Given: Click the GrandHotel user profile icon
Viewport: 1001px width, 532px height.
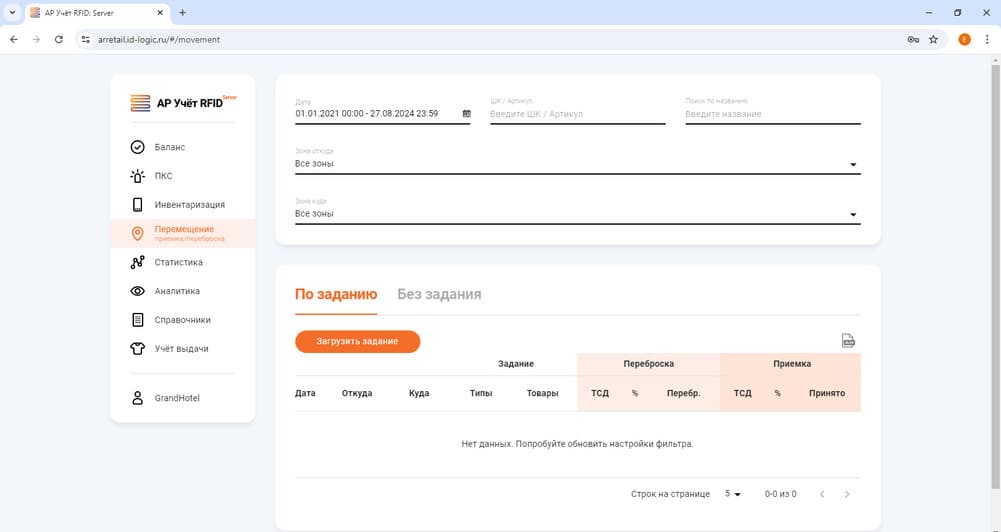Looking at the screenshot, I should coord(138,398).
